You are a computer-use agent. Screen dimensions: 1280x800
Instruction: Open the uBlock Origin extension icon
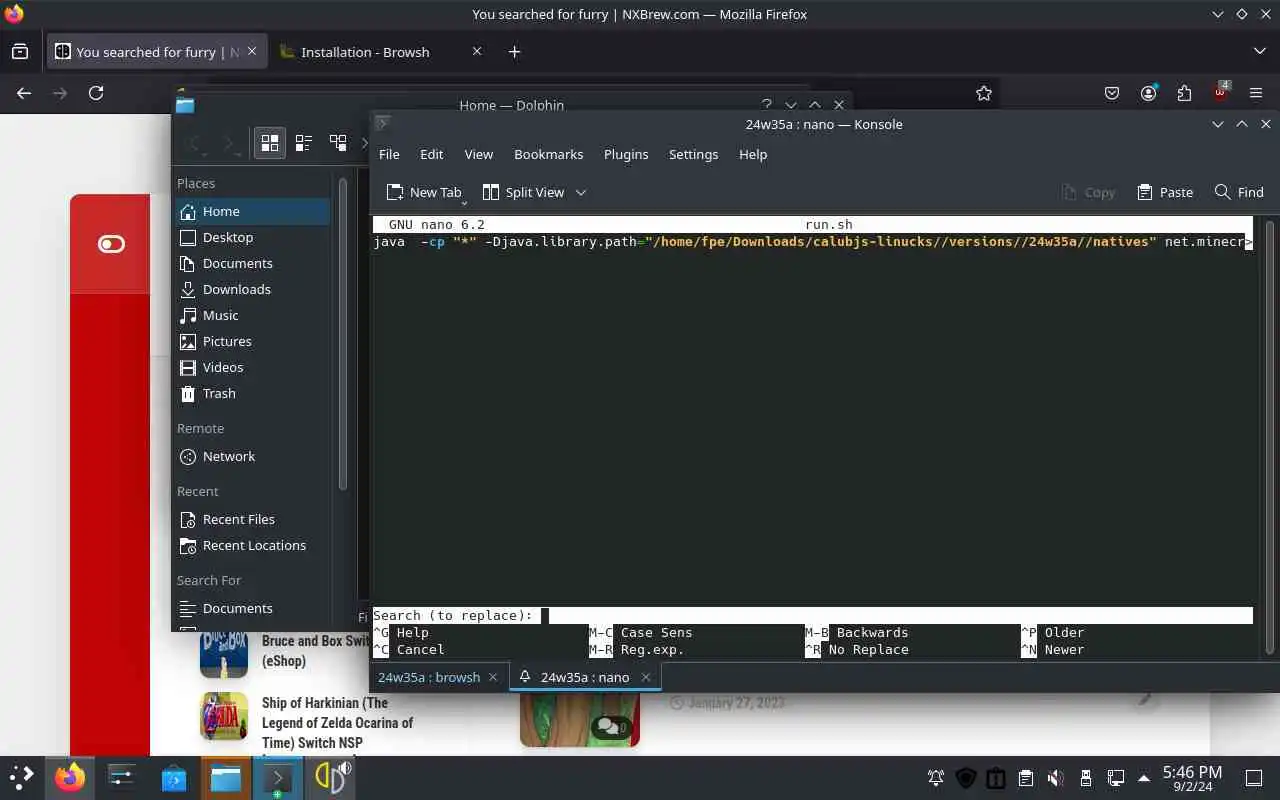[x=1220, y=92]
